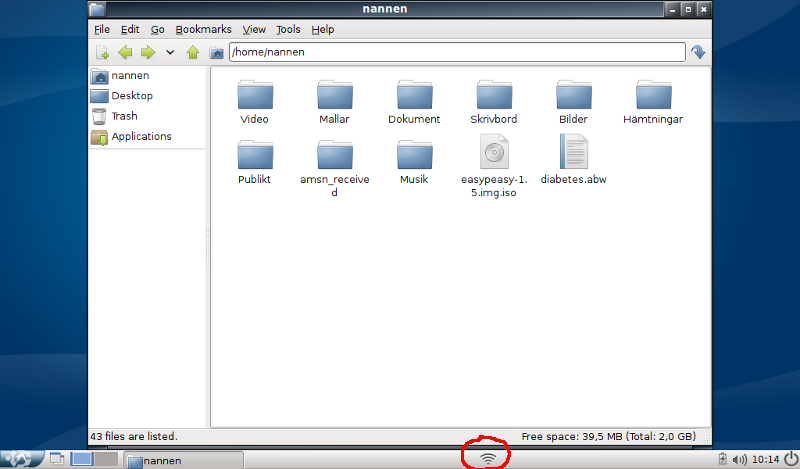The height and width of the screenshot is (469, 800).
Task: Click the battery status tray icon
Action: click(722, 459)
